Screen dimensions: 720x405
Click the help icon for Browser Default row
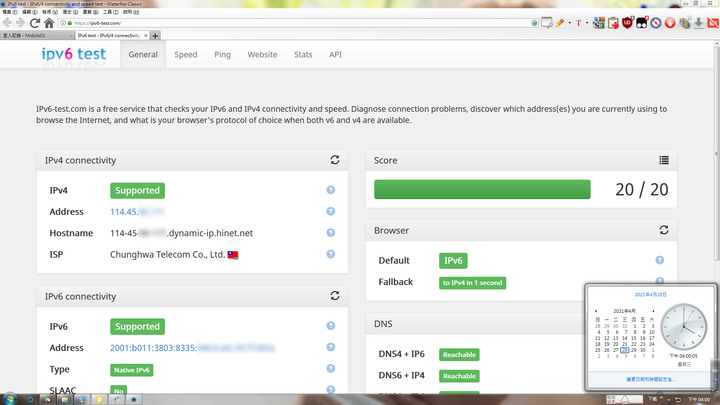click(659, 260)
